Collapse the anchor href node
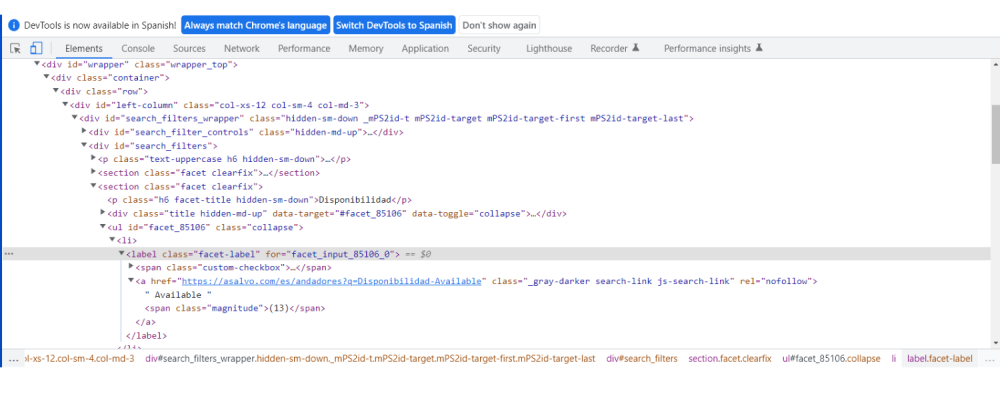Screen dimensions: 1000x400 131,281
